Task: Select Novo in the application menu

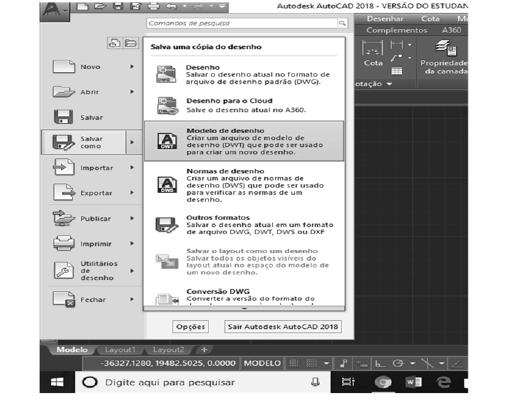Action: point(91,67)
